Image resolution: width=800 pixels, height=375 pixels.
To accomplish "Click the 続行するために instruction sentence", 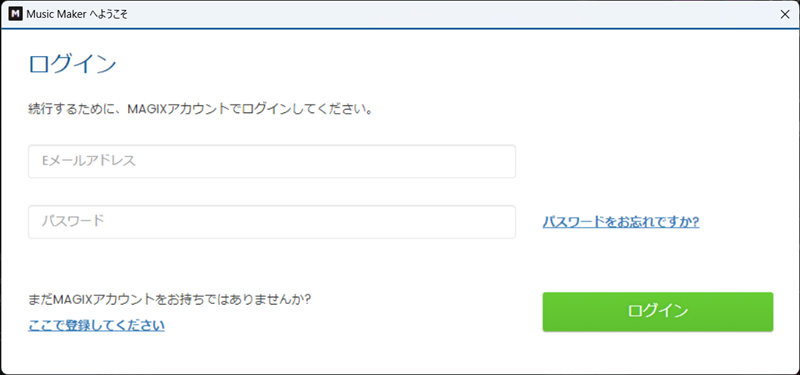I will click(x=200, y=109).
